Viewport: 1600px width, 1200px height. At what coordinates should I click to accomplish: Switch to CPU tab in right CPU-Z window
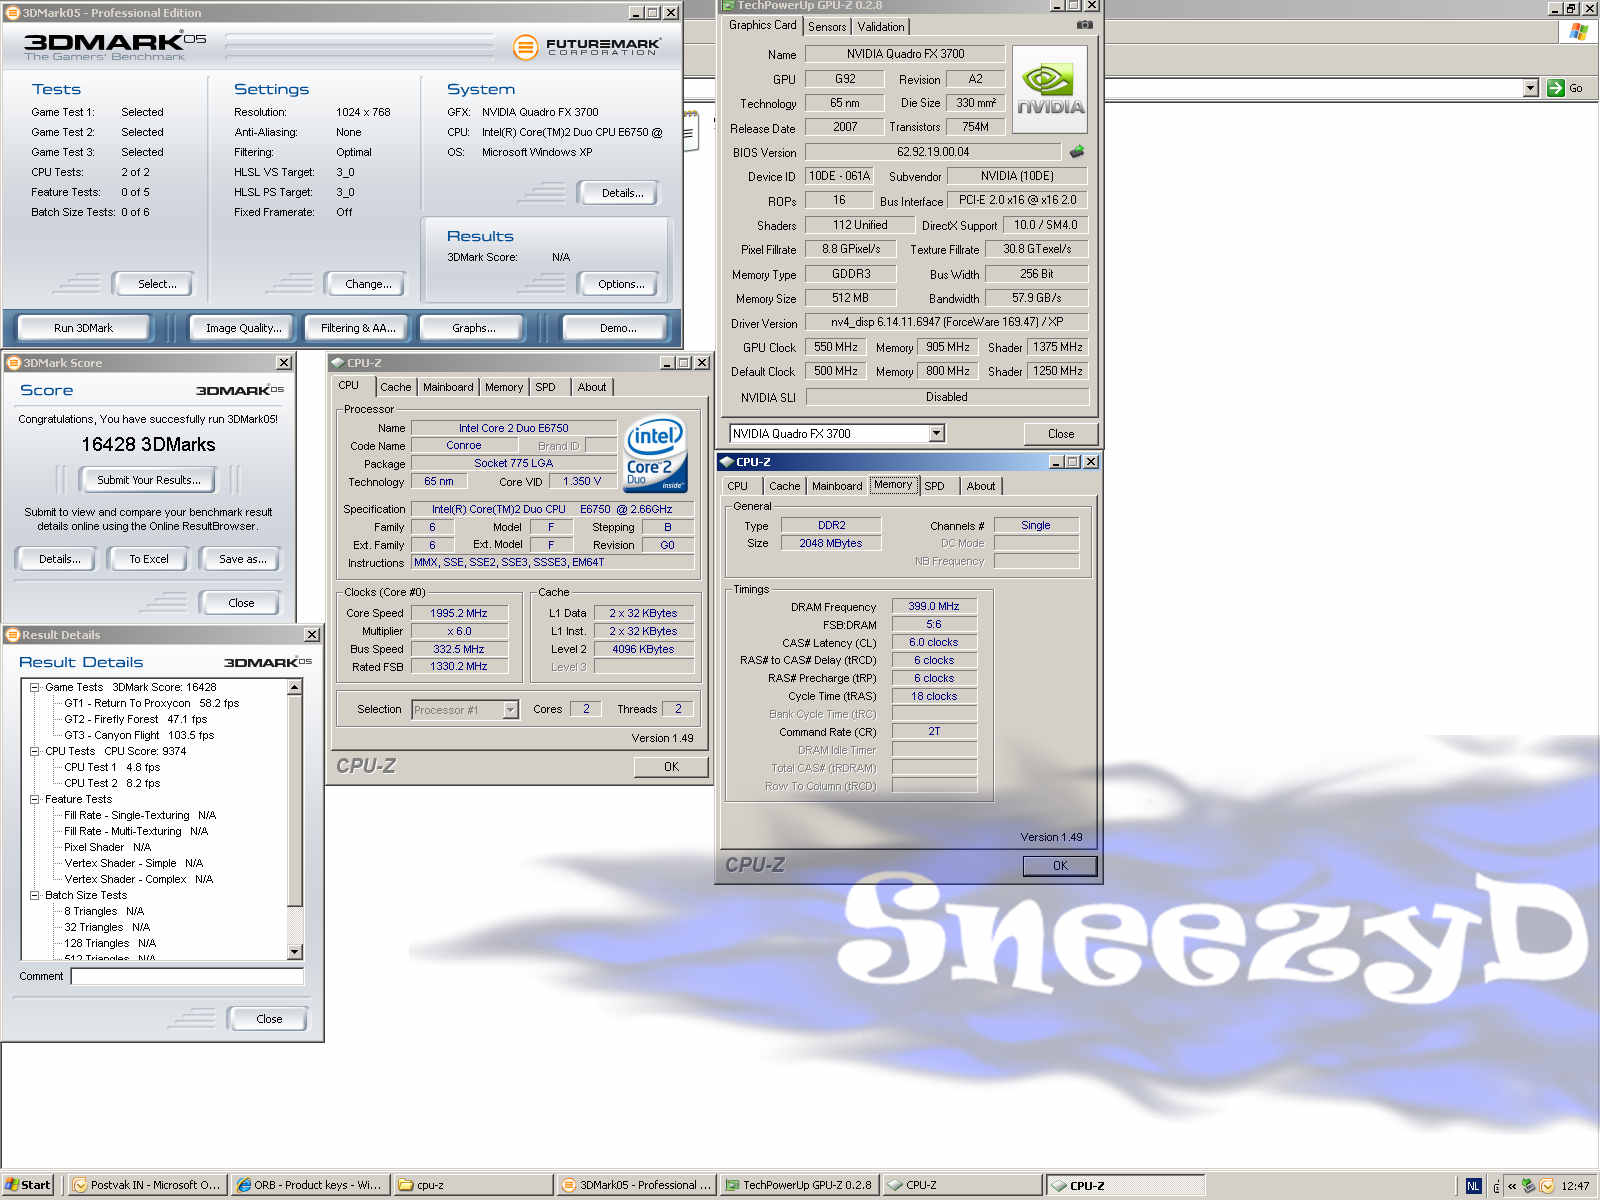click(737, 486)
